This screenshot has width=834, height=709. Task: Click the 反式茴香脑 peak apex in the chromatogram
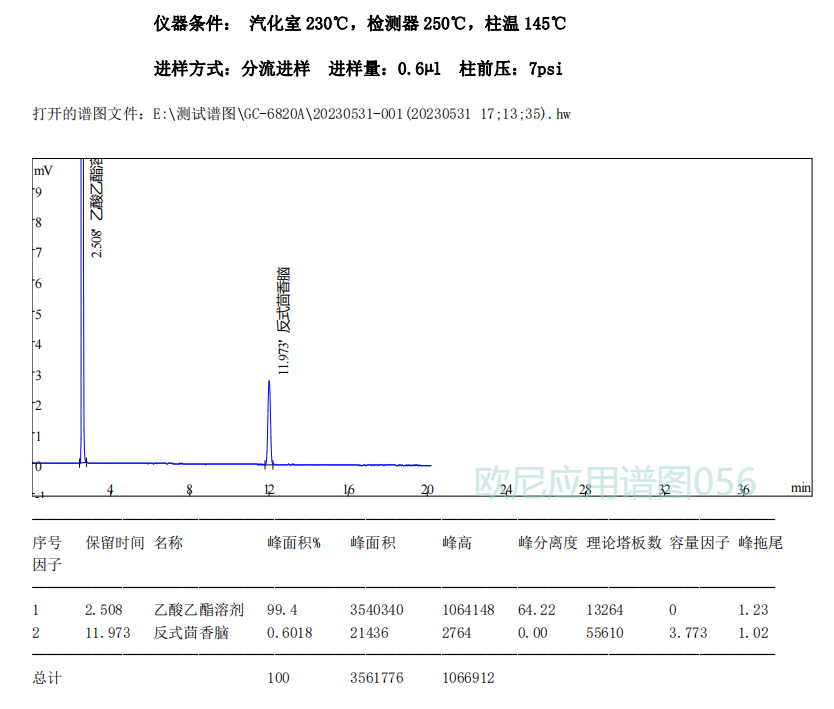[268, 383]
